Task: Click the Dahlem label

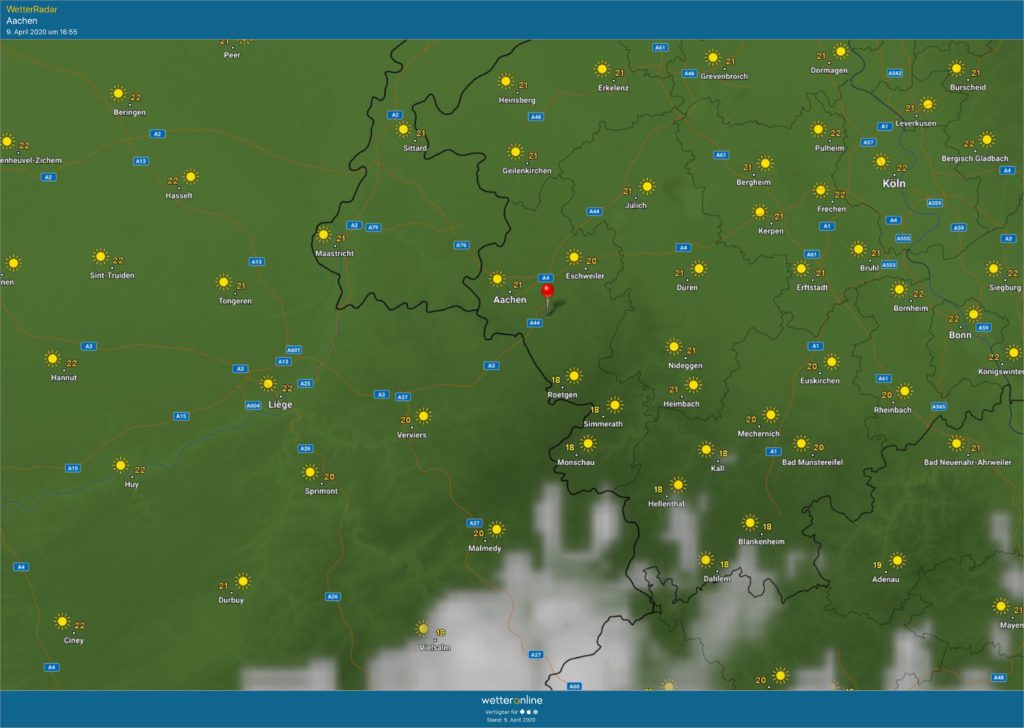Action: coord(716,579)
